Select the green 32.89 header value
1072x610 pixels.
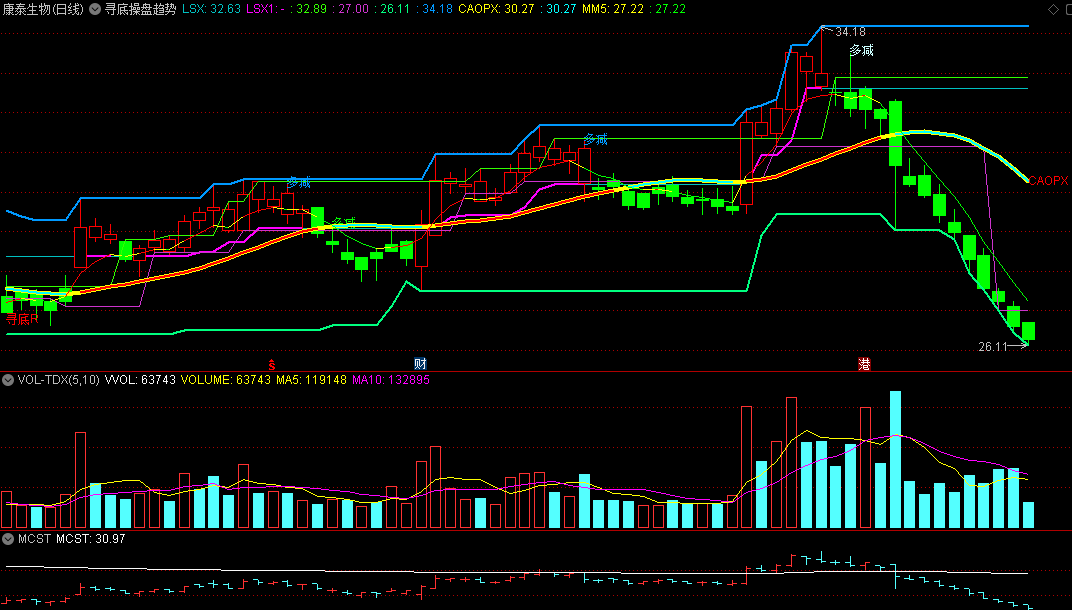pos(312,9)
